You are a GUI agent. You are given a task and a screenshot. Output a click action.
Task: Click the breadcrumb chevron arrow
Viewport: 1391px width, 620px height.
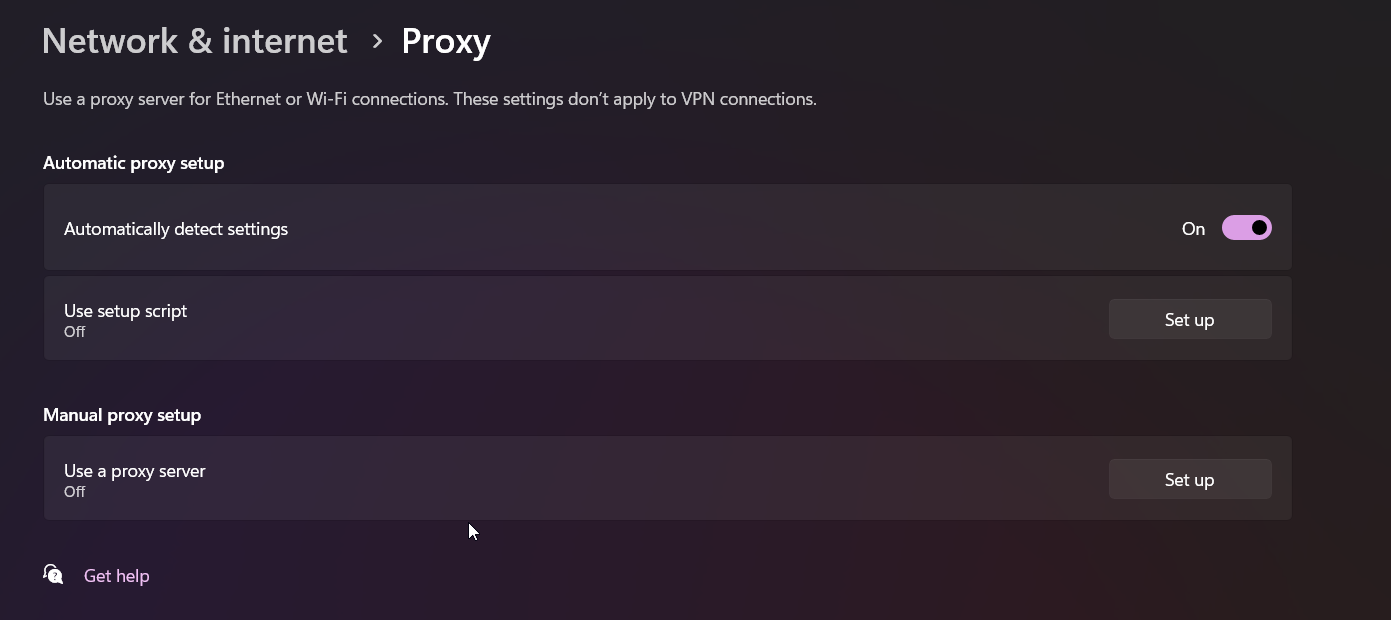coord(377,41)
